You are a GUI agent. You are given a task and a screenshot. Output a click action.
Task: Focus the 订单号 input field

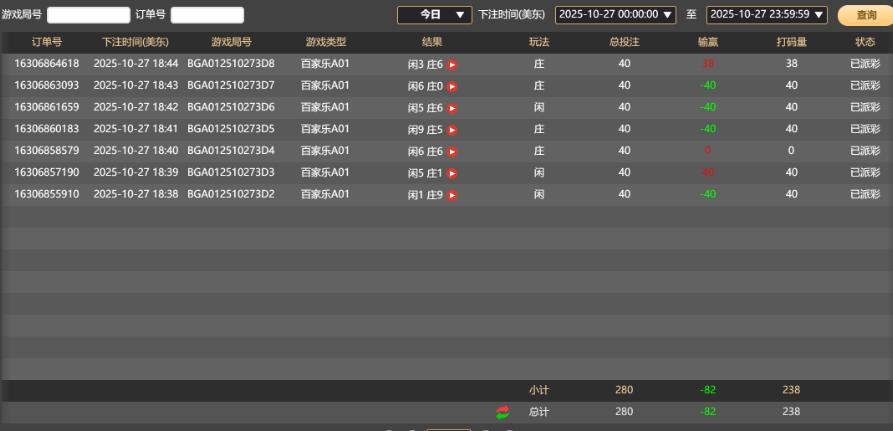click(x=207, y=15)
